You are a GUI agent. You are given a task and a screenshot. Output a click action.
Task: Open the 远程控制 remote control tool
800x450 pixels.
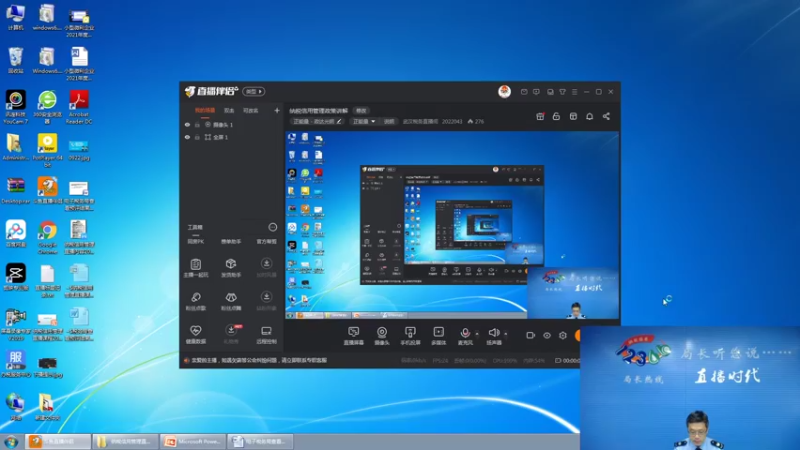click(266, 334)
